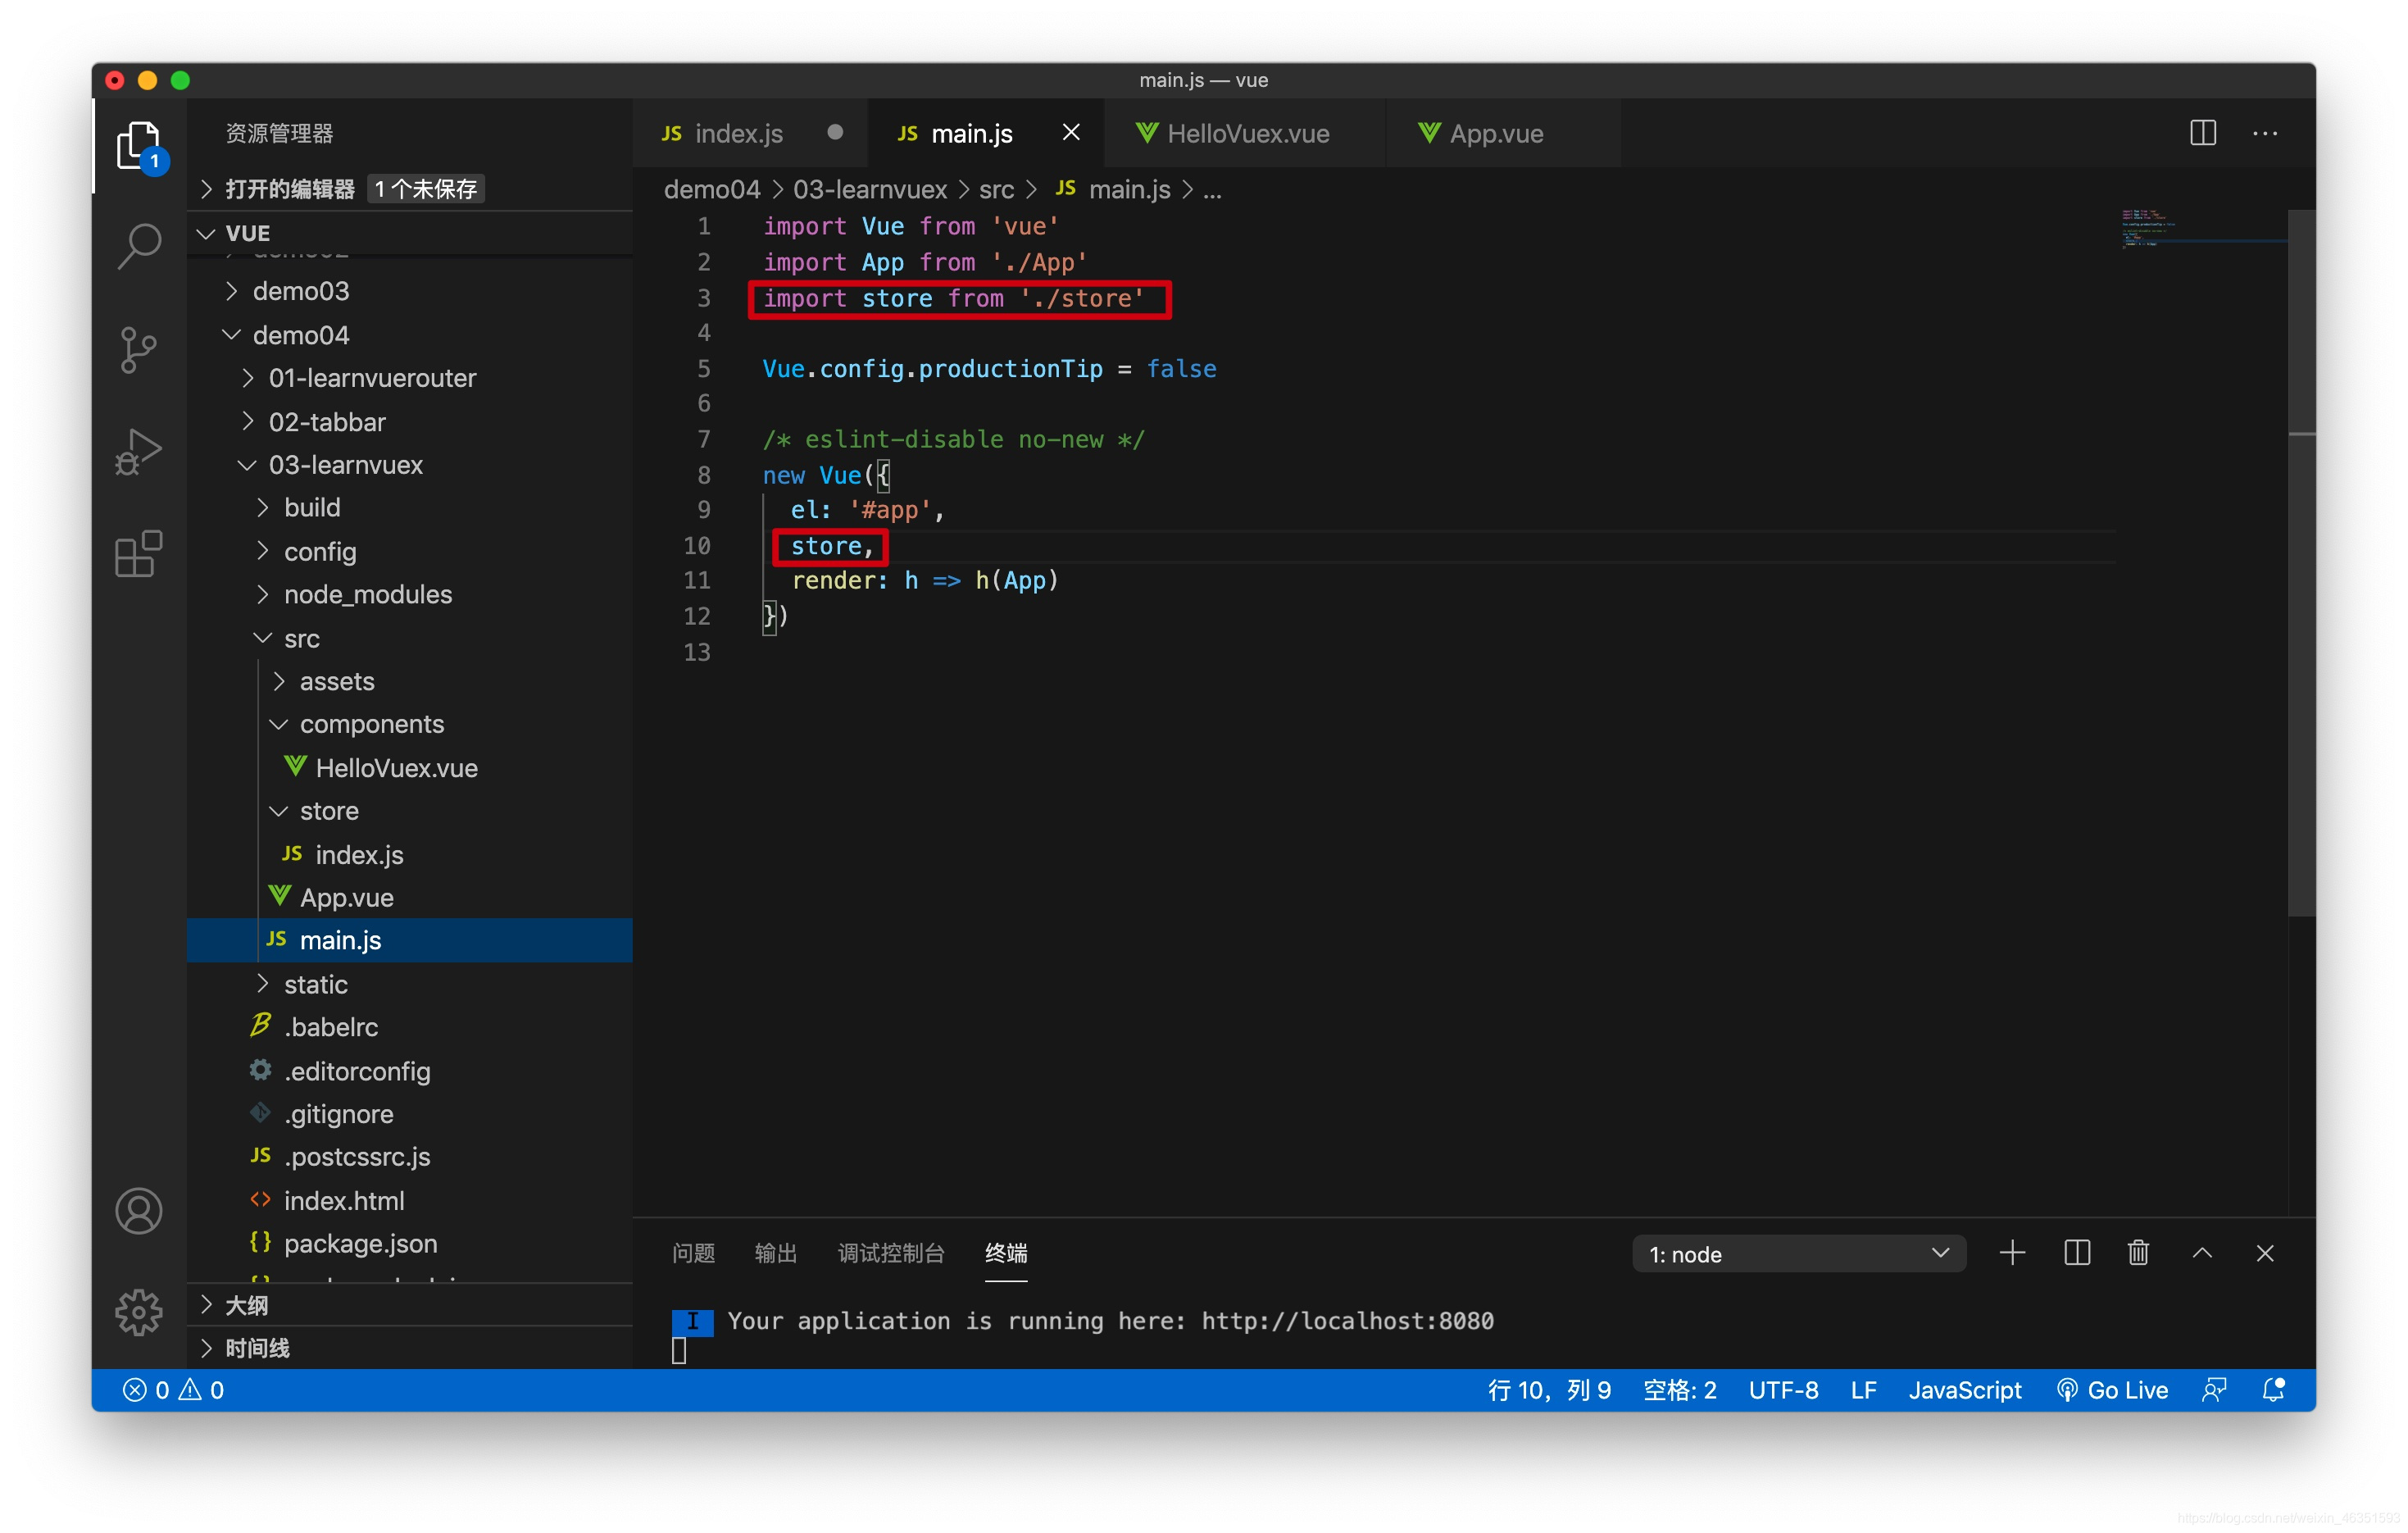The image size is (2408, 1533).
Task: Click errors and warnings count in status bar
Action: point(173,1390)
